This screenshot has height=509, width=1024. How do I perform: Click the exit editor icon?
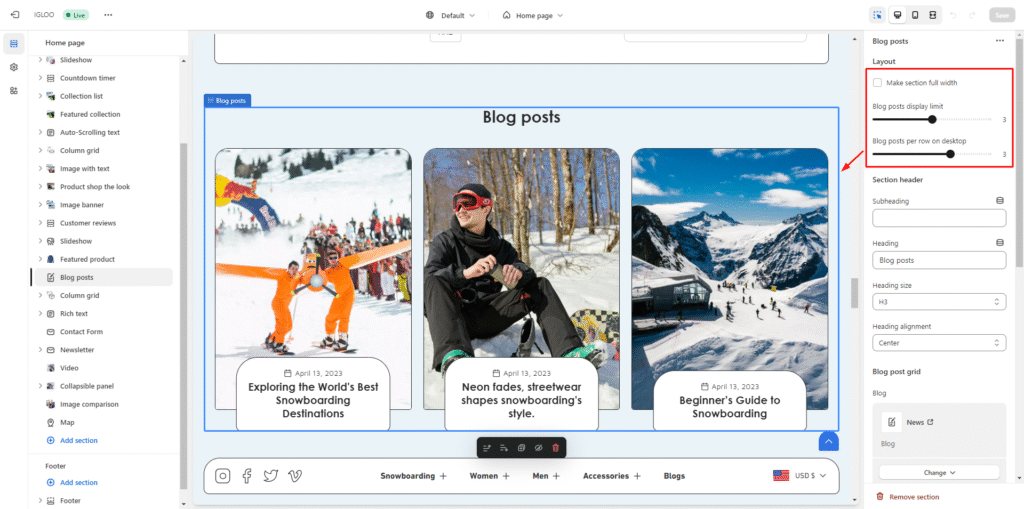click(14, 15)
